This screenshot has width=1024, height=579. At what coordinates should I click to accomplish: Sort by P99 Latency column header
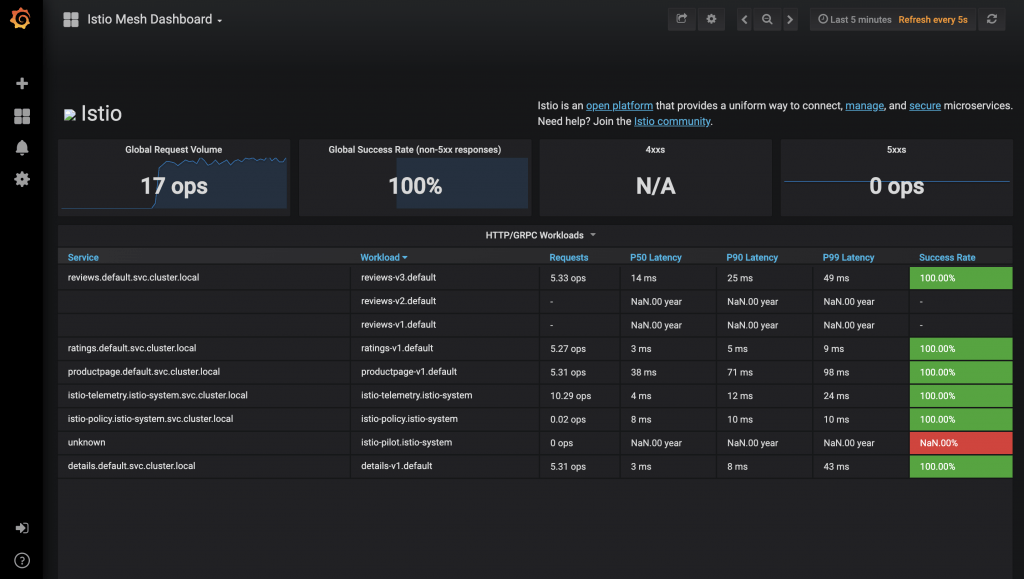point(848,257)
